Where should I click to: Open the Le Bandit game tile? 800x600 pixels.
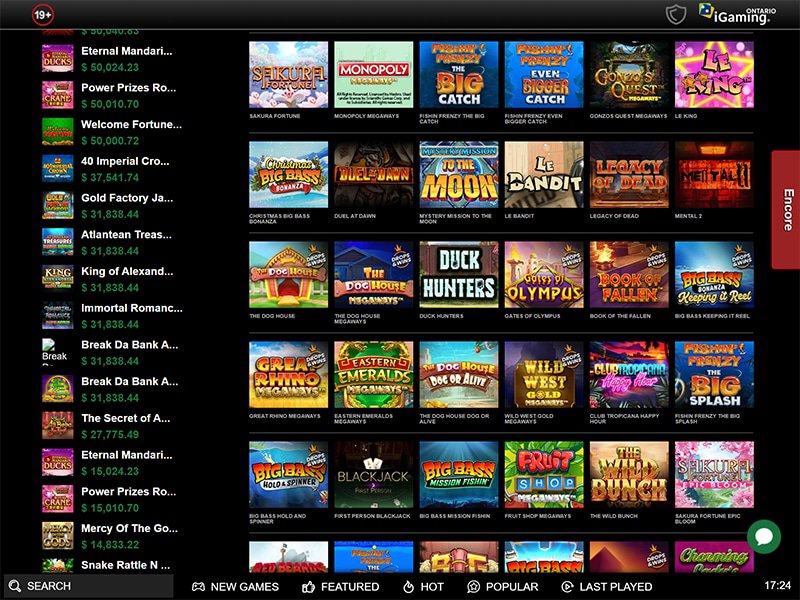[544, 174]
